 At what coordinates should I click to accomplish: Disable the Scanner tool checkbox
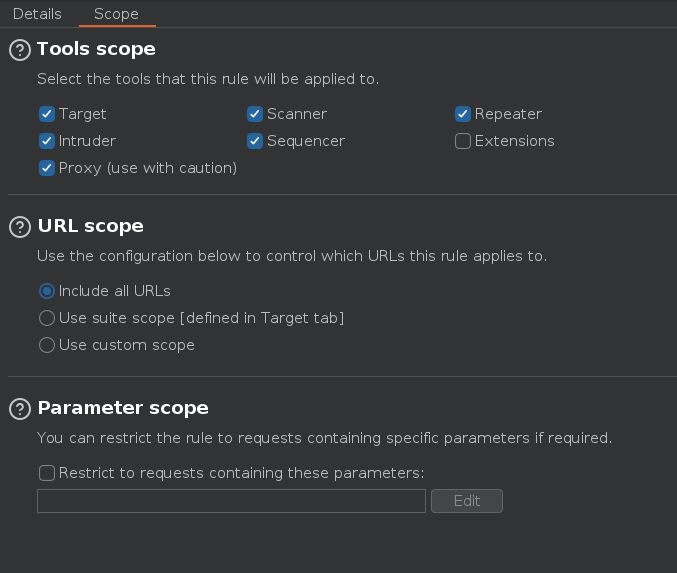pos(255,114)
